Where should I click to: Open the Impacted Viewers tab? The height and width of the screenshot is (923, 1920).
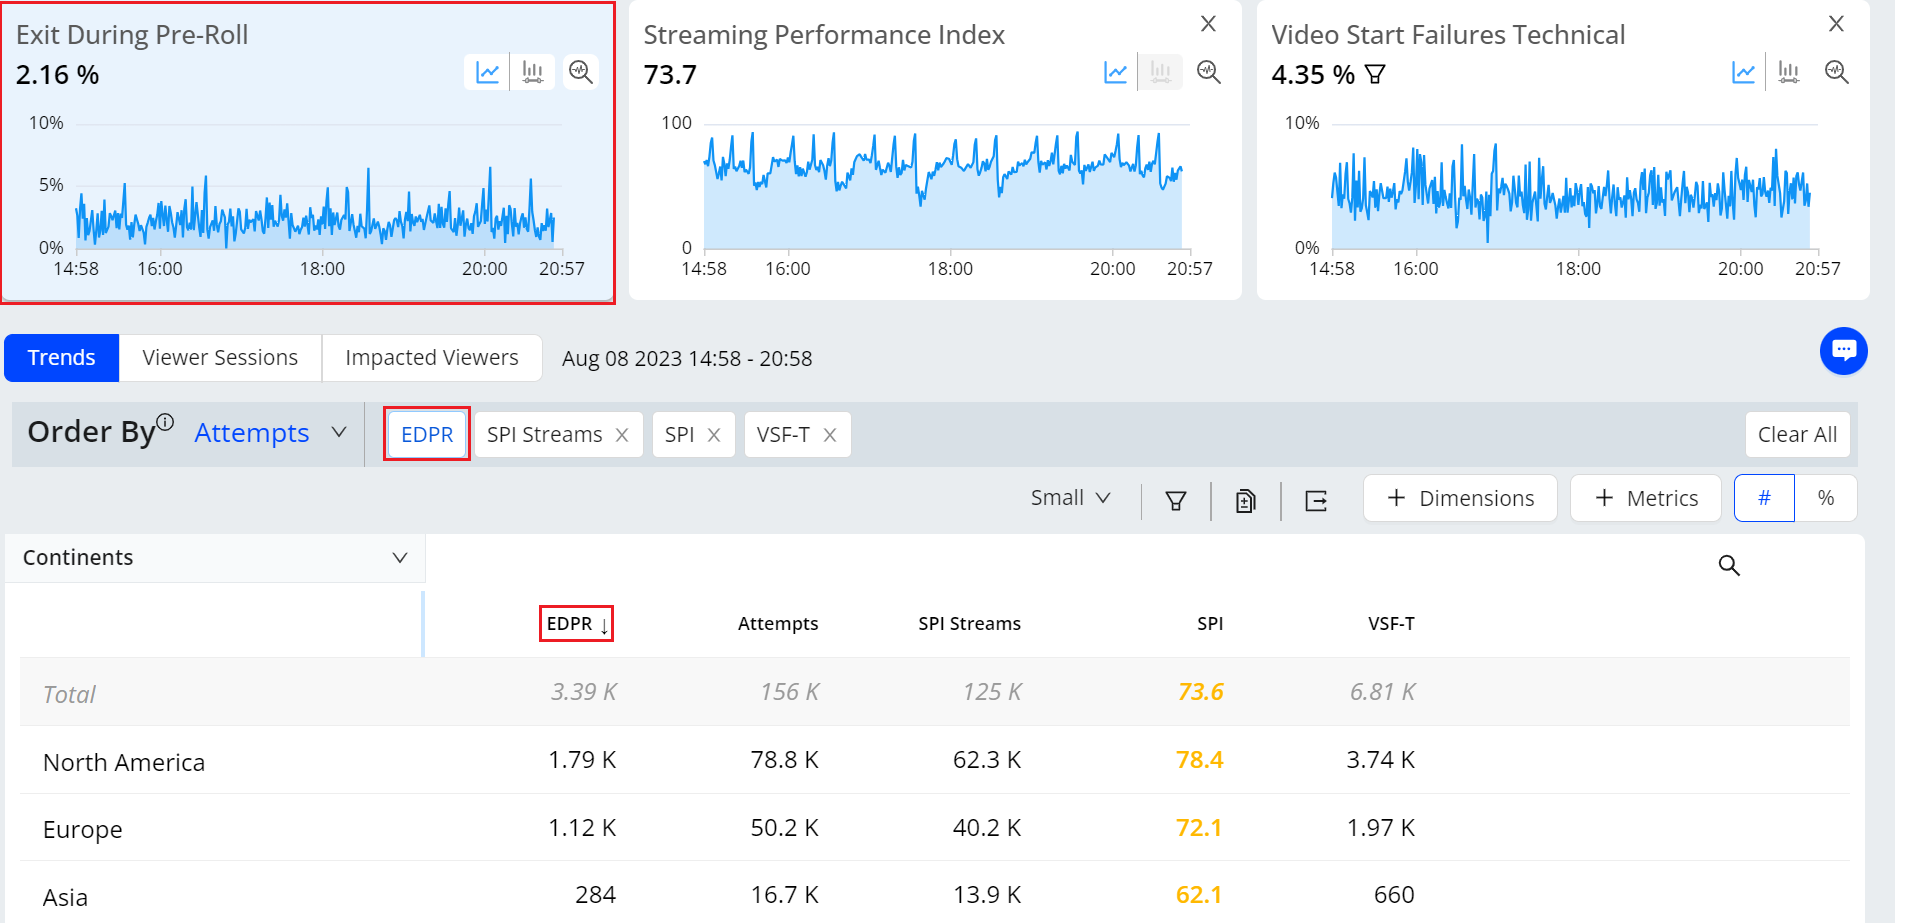(431, 358)
